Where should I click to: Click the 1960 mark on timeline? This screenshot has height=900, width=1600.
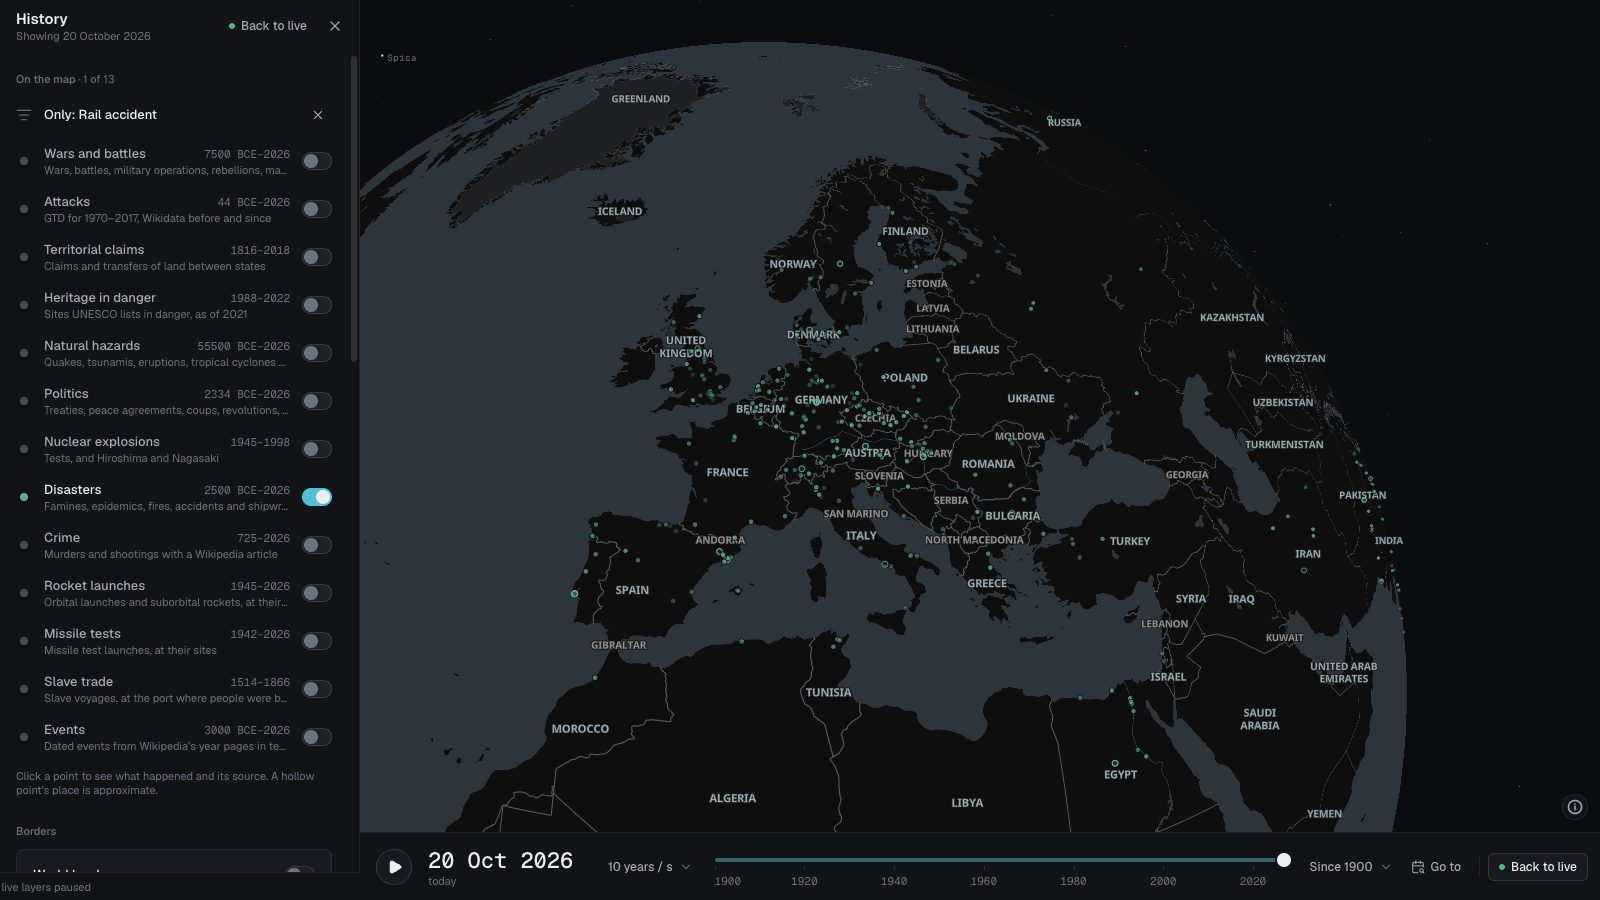tap(983, 881)
